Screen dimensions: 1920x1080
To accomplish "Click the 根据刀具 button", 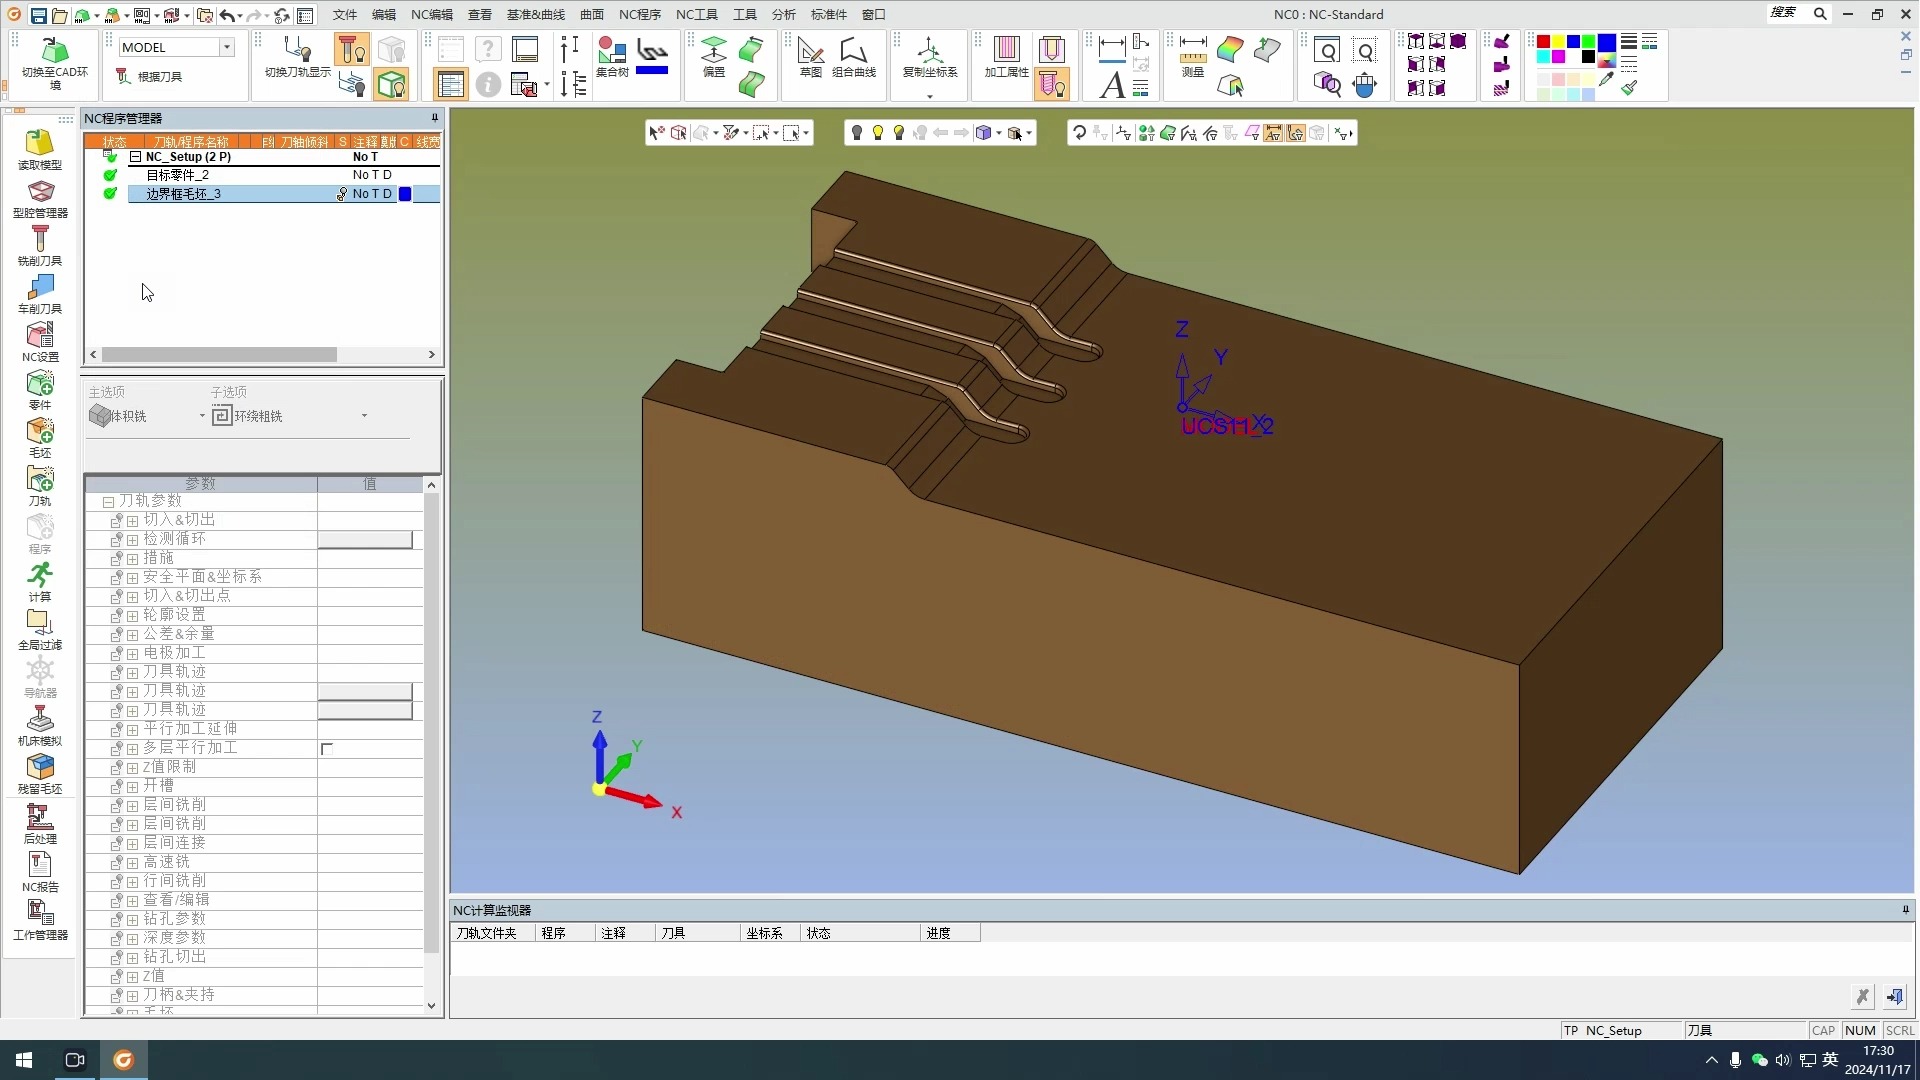I will click(149, 76).
